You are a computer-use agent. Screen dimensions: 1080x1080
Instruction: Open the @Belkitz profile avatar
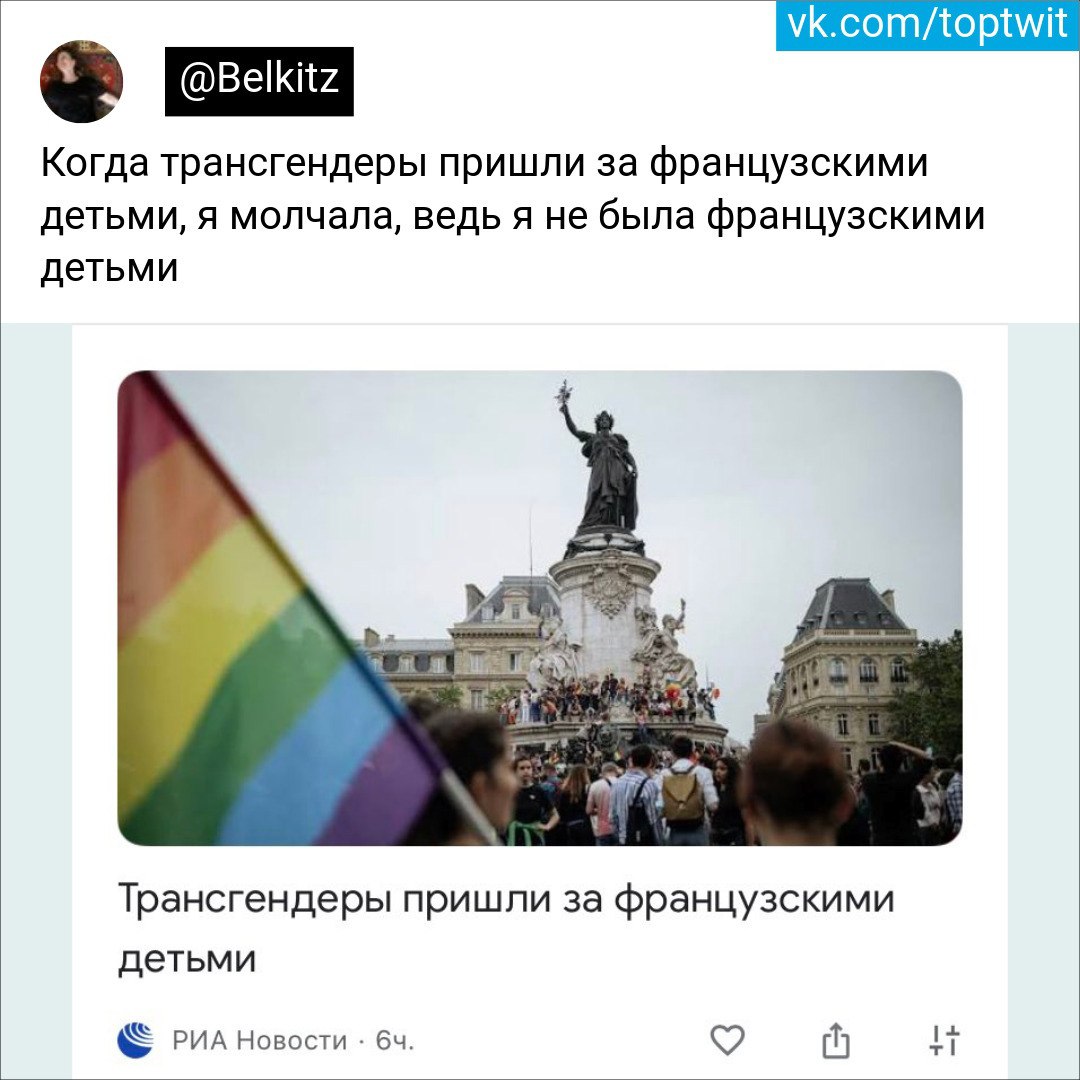(x=81, y=81)
